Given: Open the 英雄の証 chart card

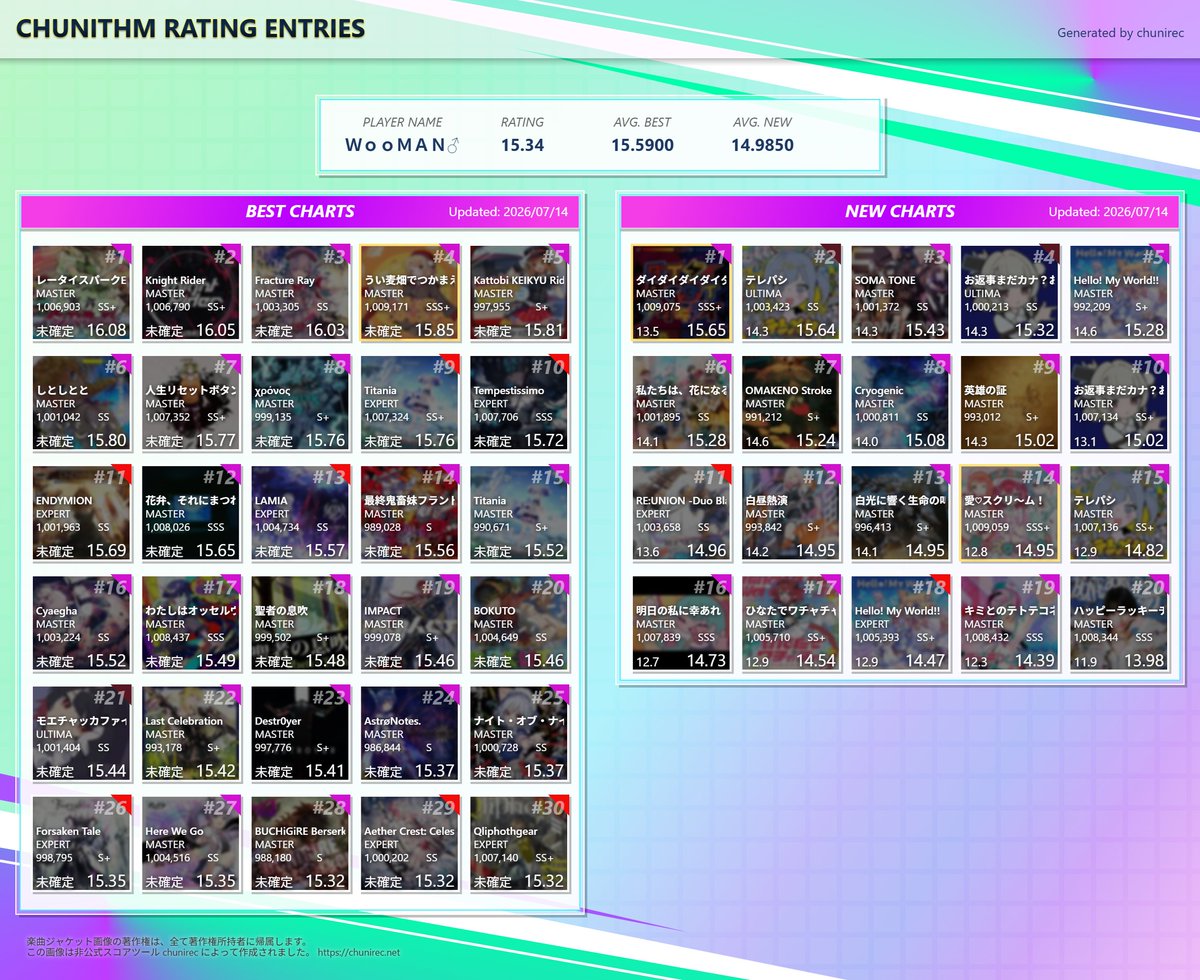Looking at the screenshot, I should 1010,404.
